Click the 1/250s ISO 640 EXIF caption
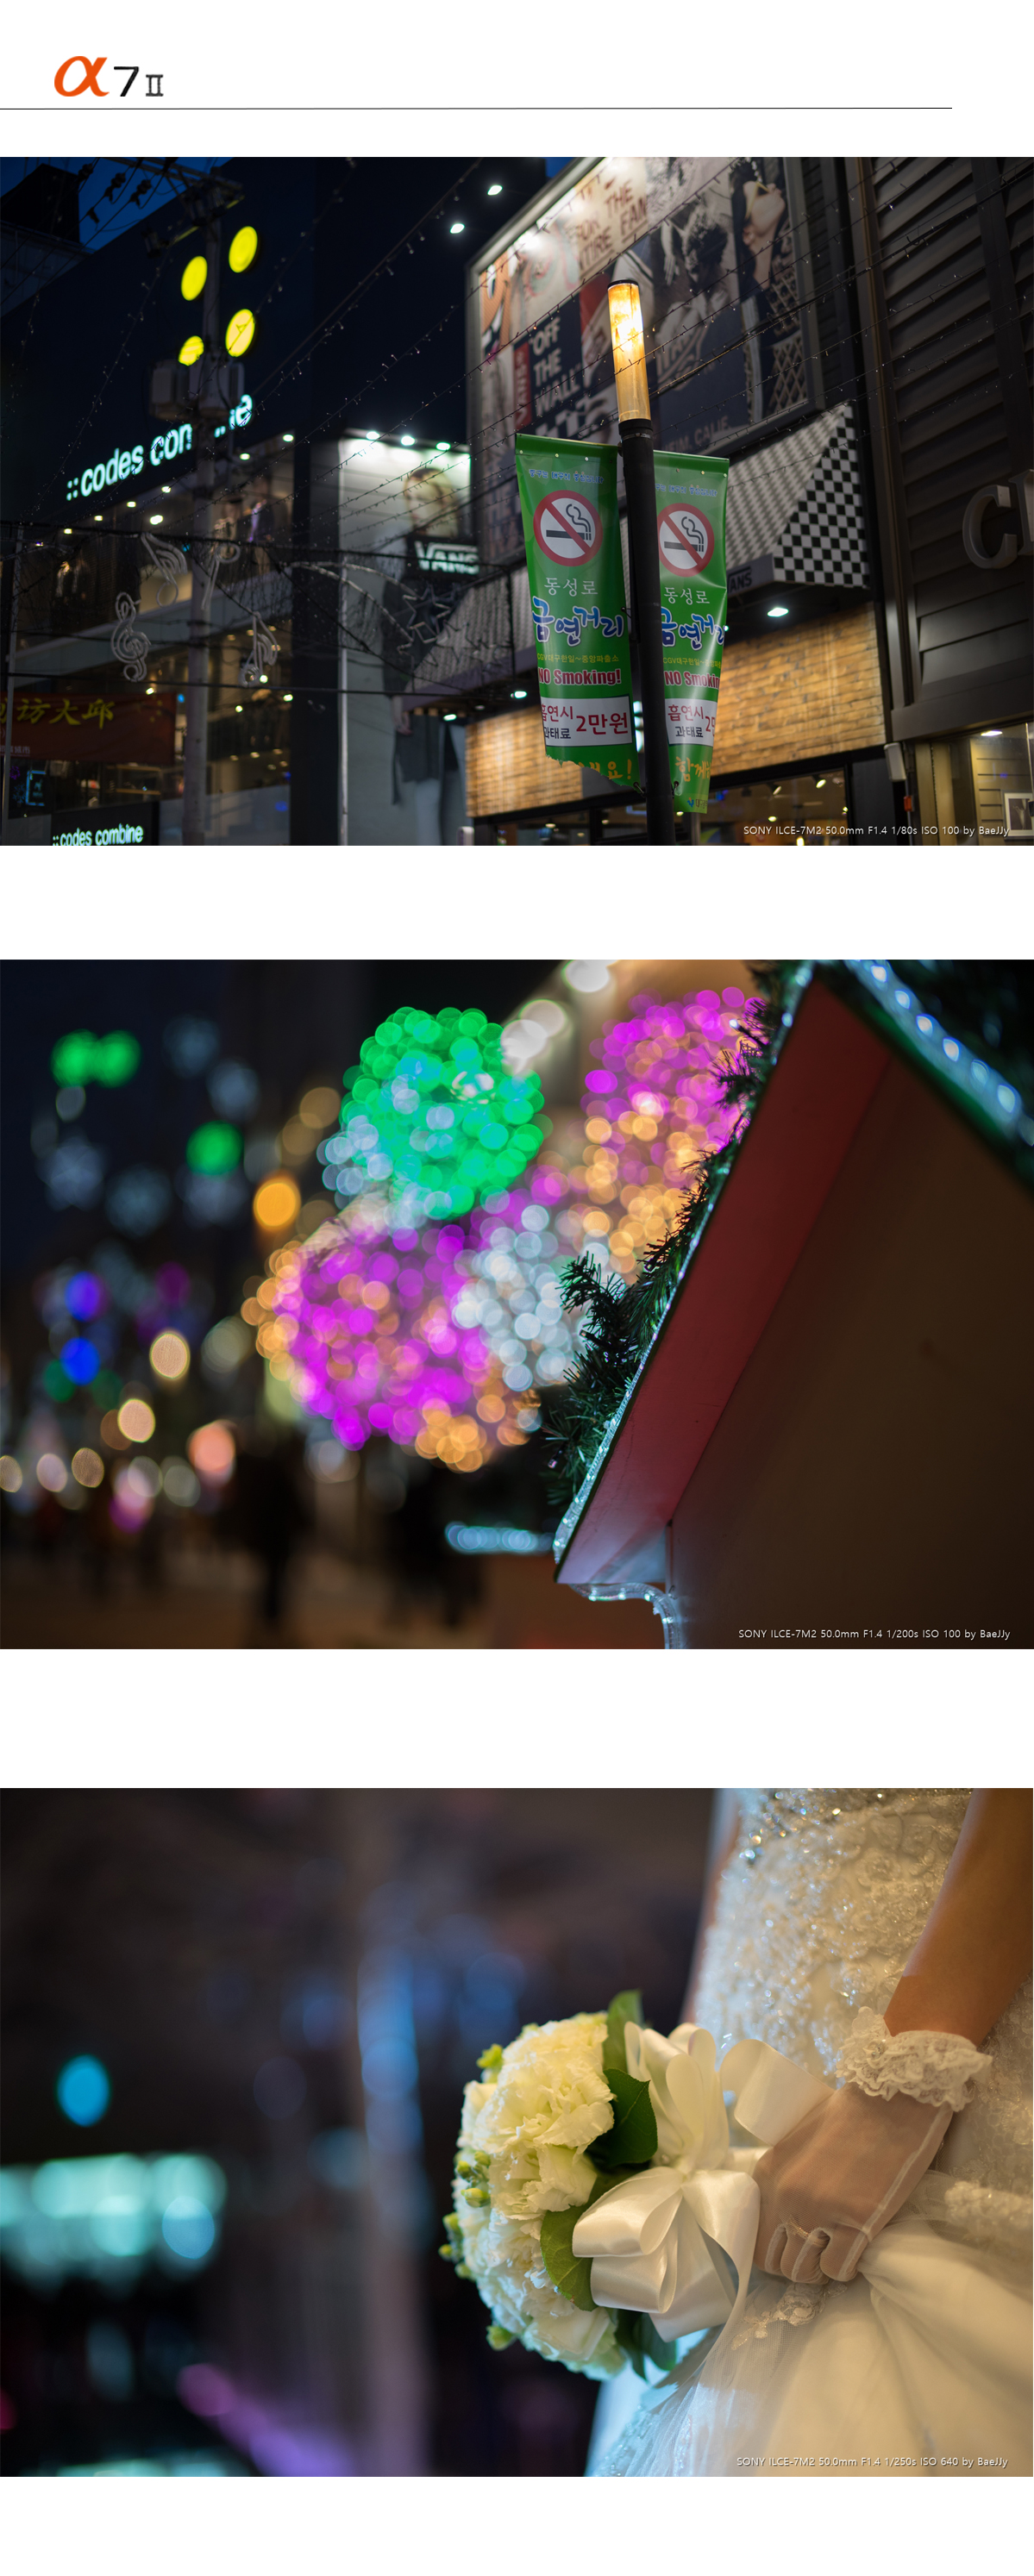The width and height of the screenshot is (1034, 2576). 871,2461
